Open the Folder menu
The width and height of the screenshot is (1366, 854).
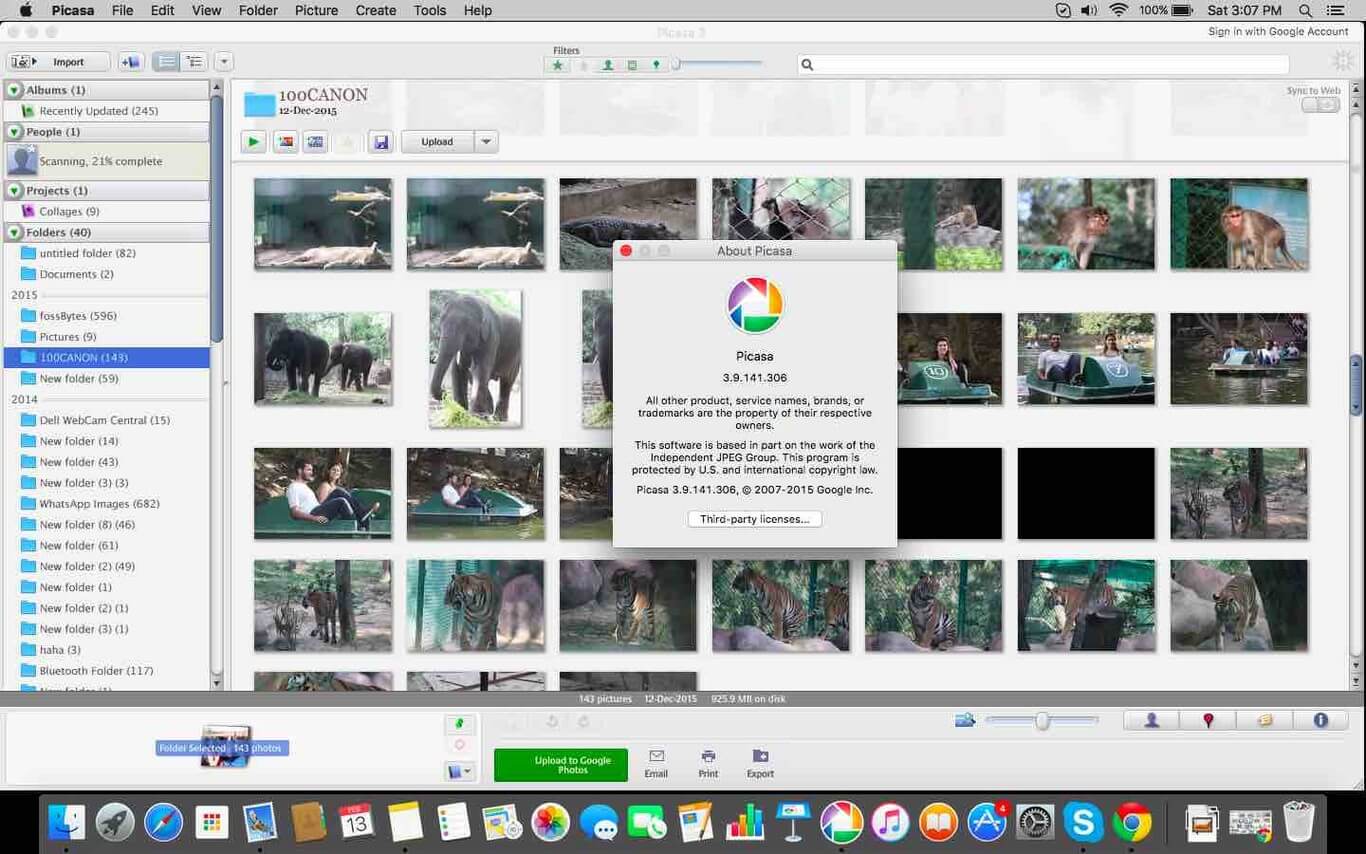tap(258, 10)
